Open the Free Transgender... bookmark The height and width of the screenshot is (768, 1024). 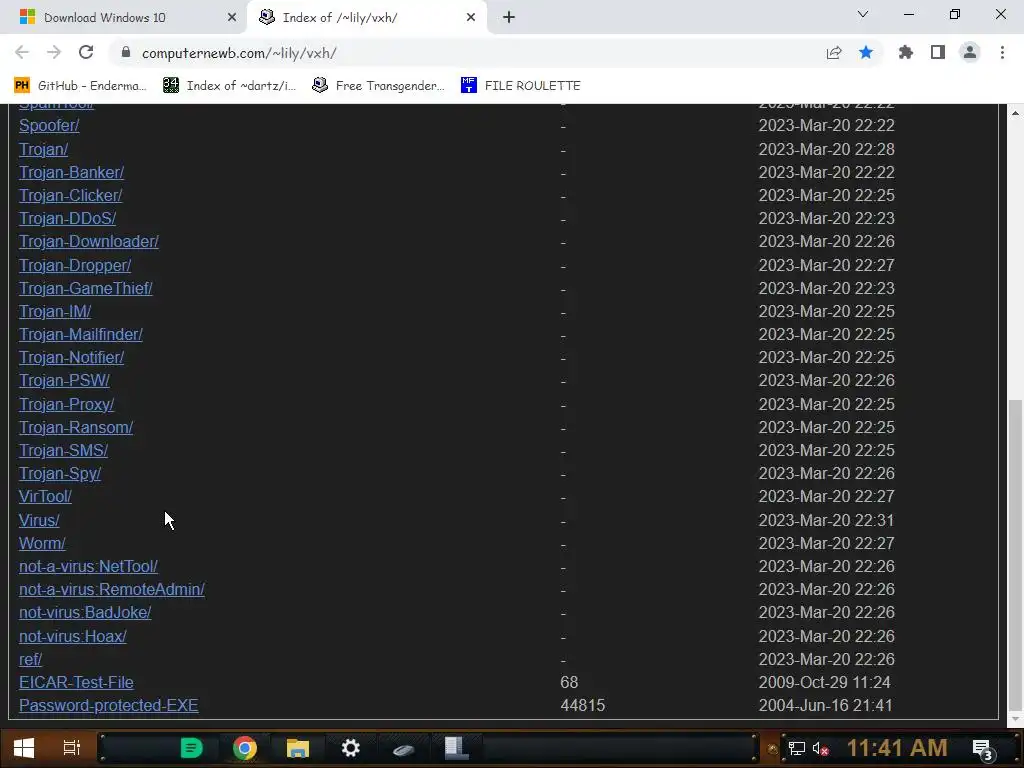click(379, 86)
